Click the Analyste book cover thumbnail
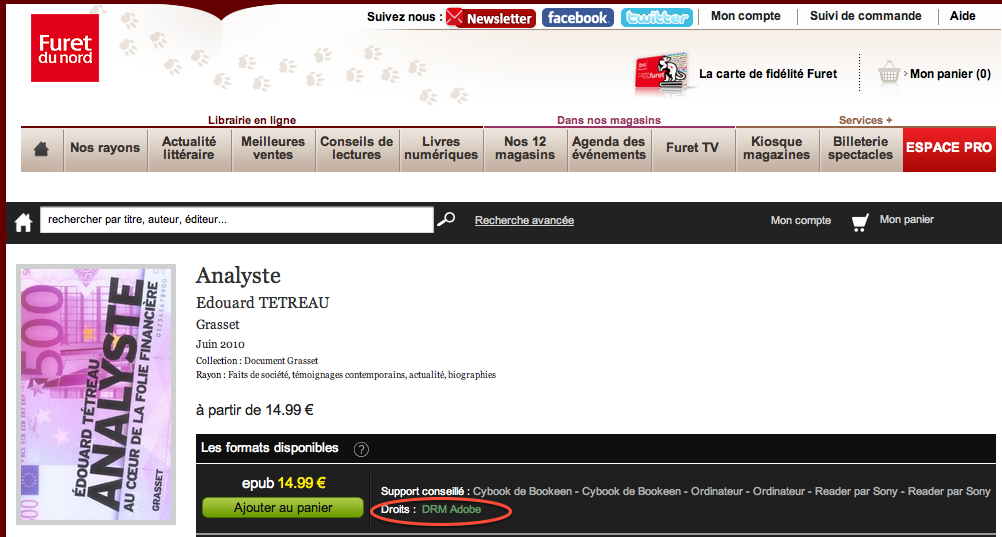 pyautogui.click(x=96, y=394)
